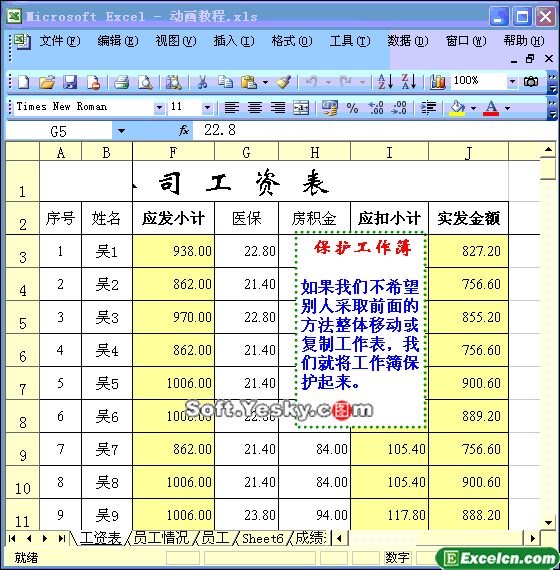Apply percent style

pyautogui.click(x=352, y=108)
